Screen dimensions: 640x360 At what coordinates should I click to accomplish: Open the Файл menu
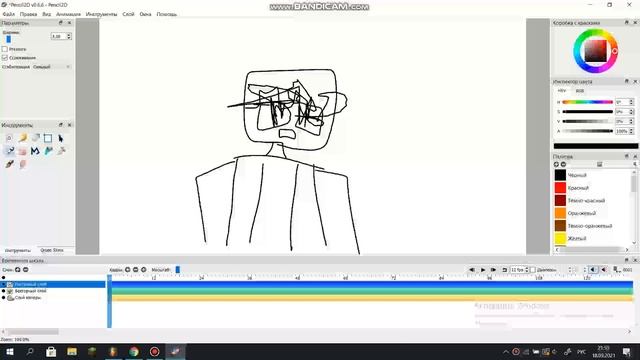9,14
